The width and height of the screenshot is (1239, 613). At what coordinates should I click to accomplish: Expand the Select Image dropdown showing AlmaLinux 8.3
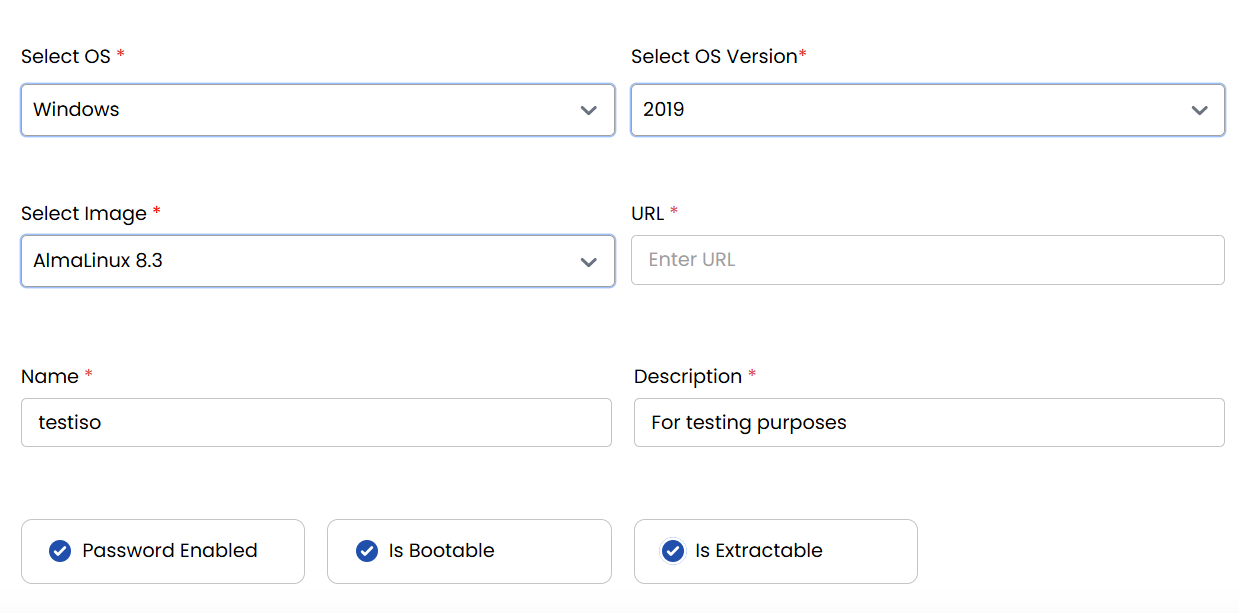click(x=300, y=261)
